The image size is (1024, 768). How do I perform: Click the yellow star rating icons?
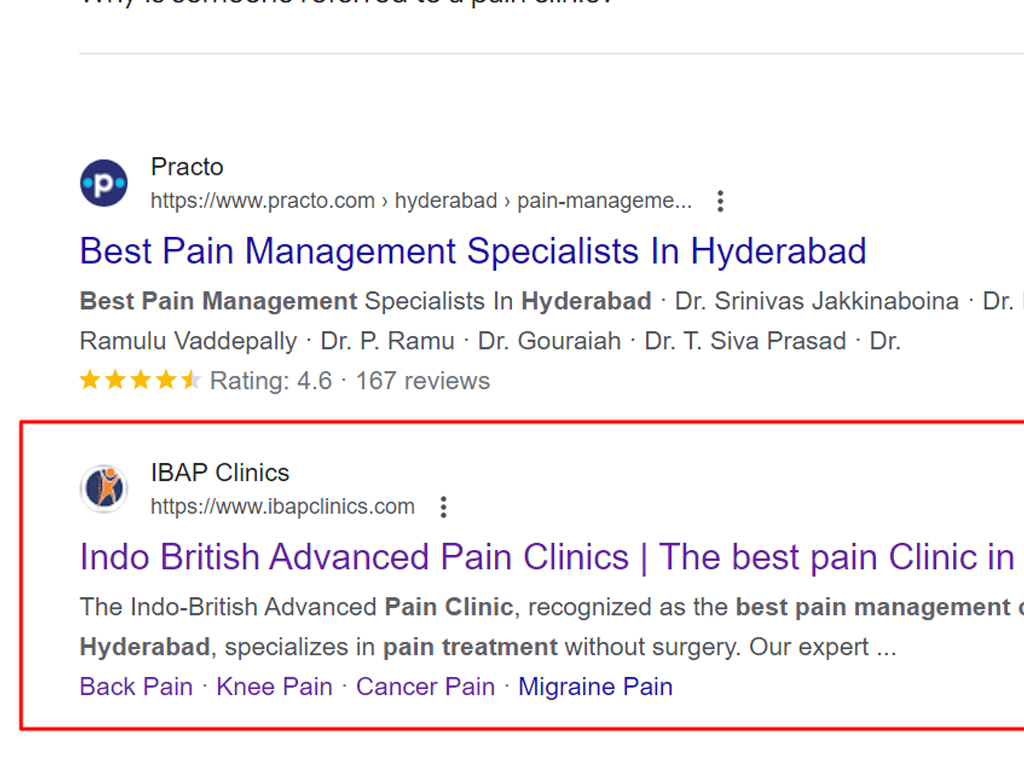140,380
